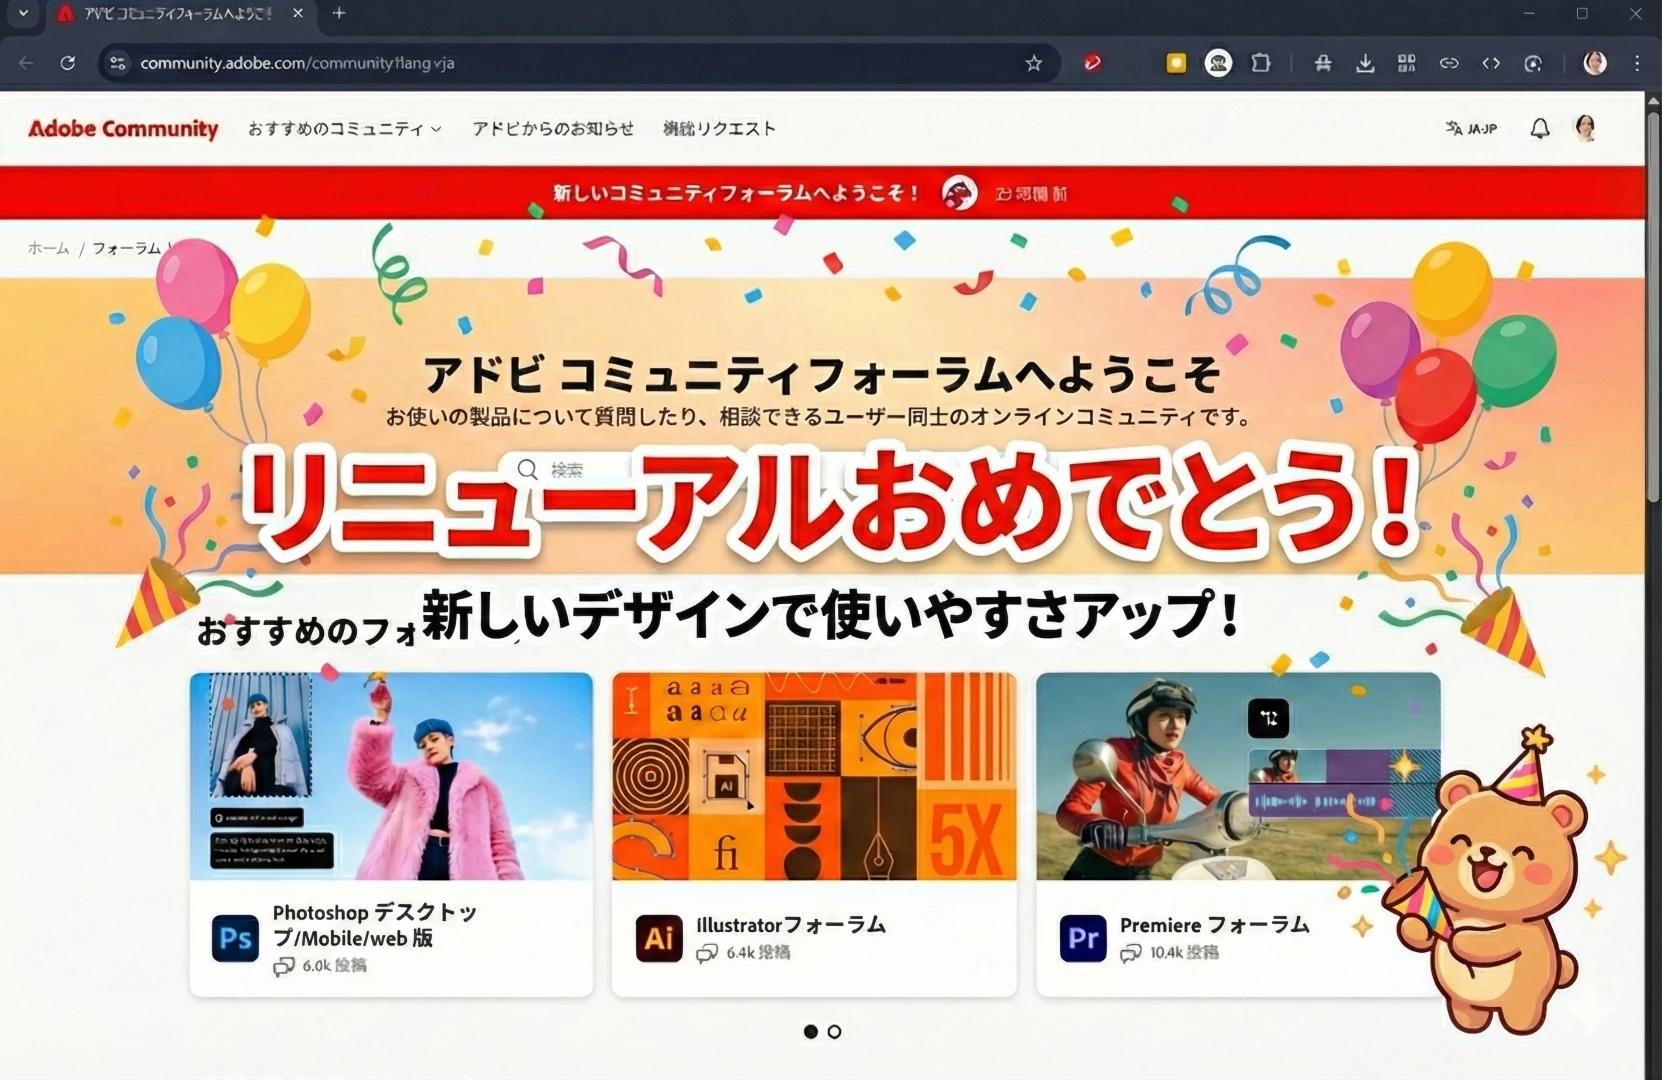Click the code brackets toolbar icon
The width and height of the screenshot is (1662, 1080).
1491,63
